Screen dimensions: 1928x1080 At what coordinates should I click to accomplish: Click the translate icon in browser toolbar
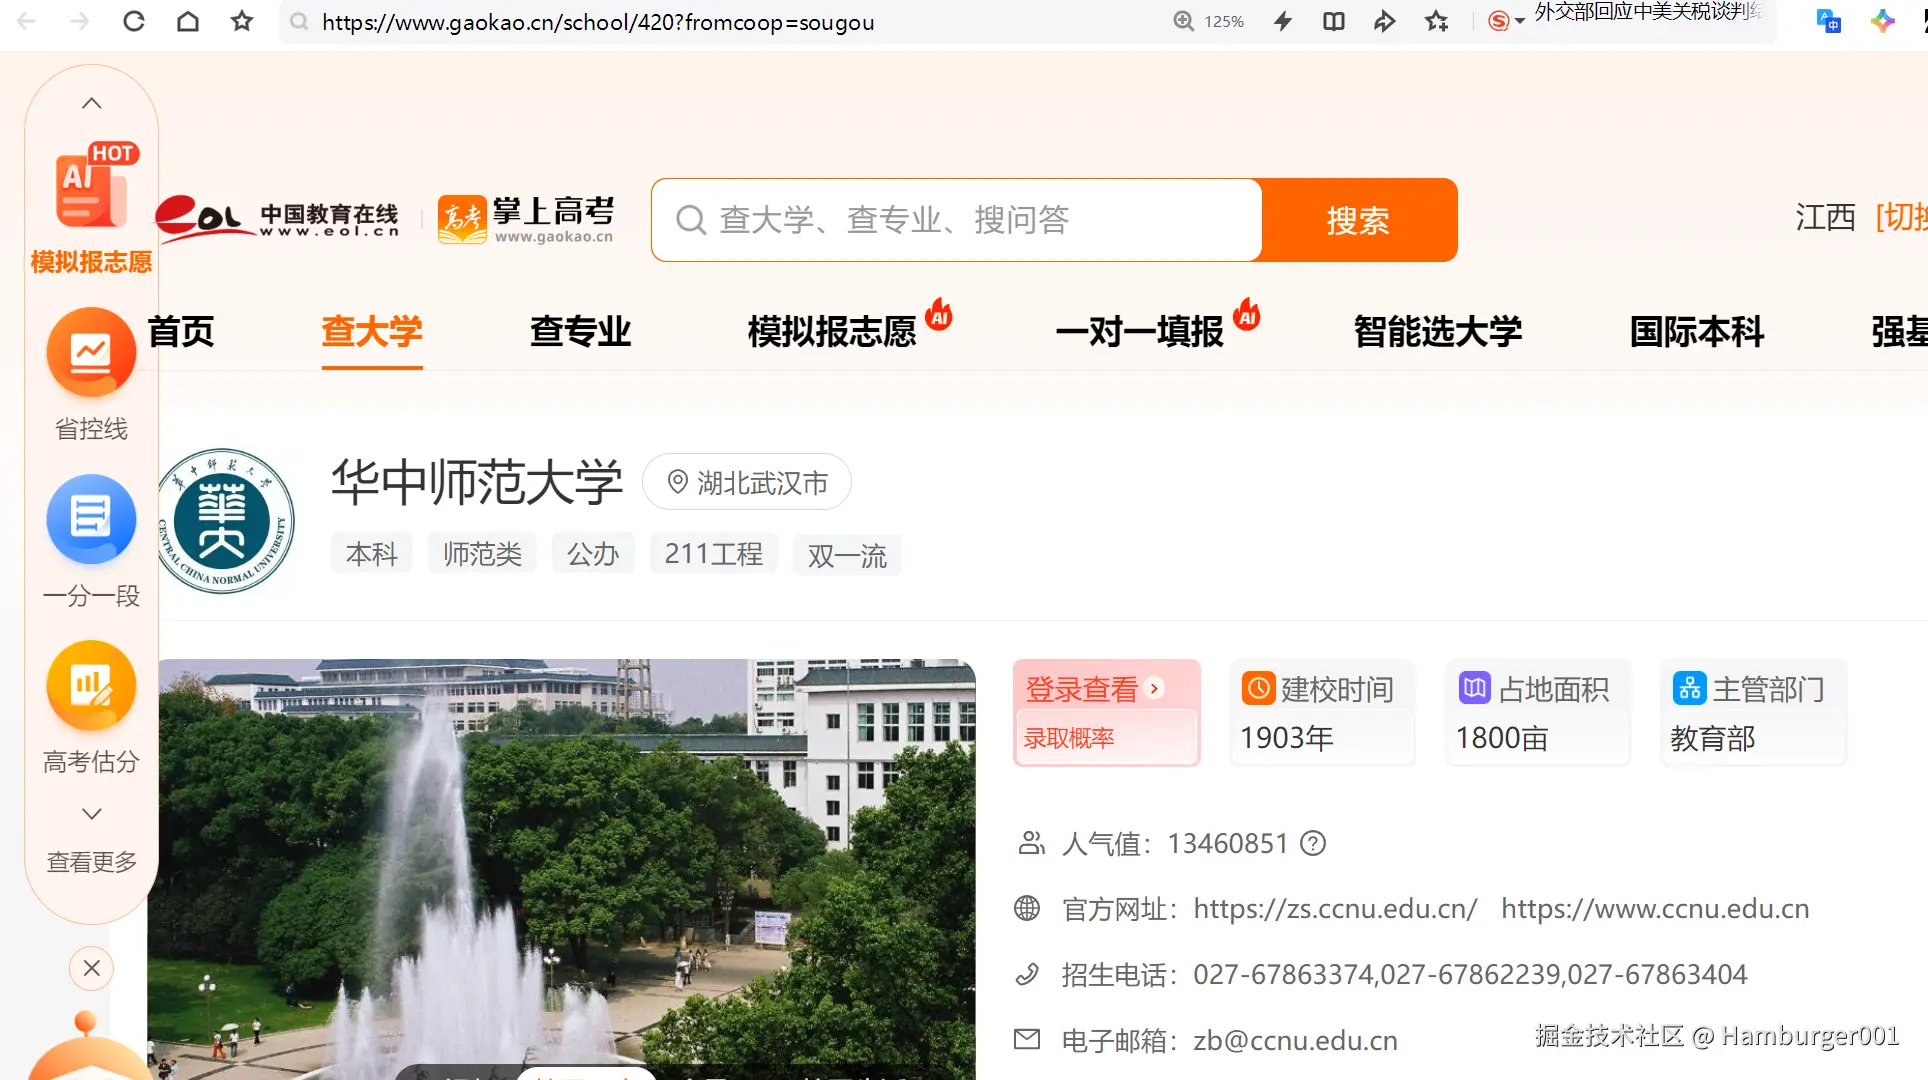[1828, 21]
